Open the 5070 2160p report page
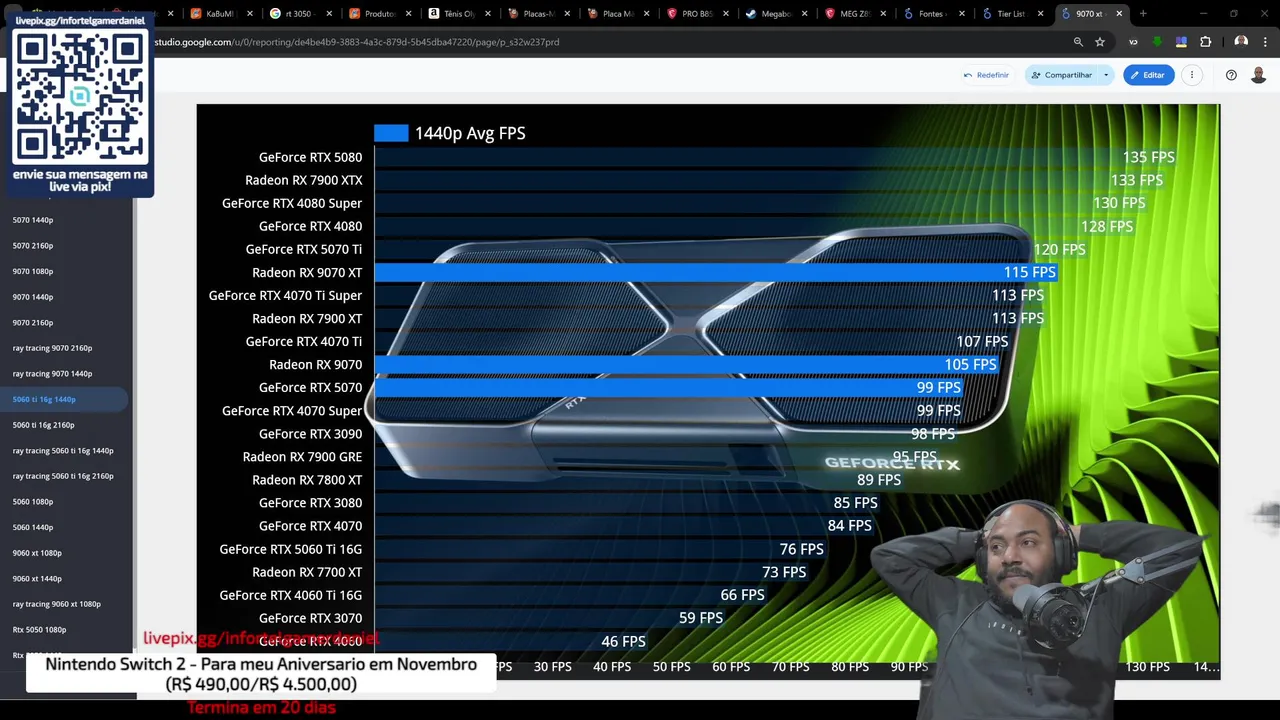The height and width of the screenshot is (720, 1280). [x=33, y=246]
